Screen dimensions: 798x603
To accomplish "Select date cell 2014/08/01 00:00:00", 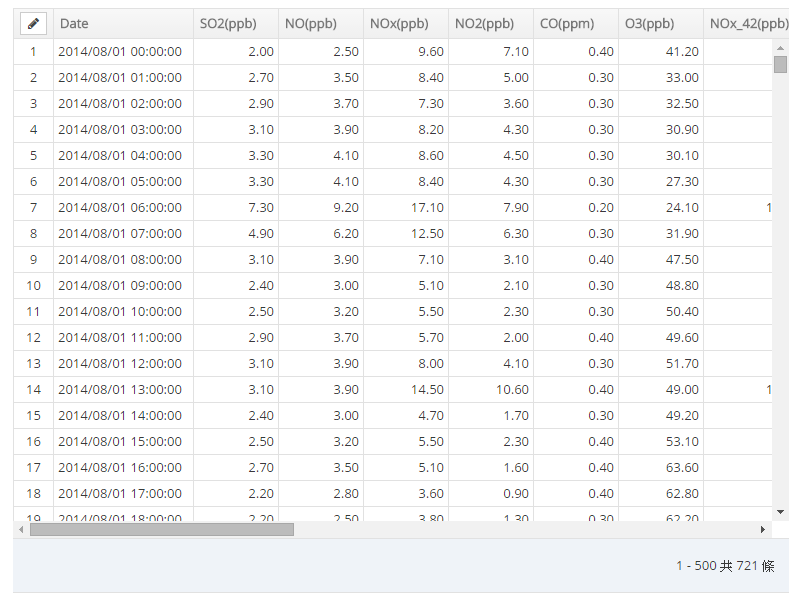I will click(x=123, y=51).
